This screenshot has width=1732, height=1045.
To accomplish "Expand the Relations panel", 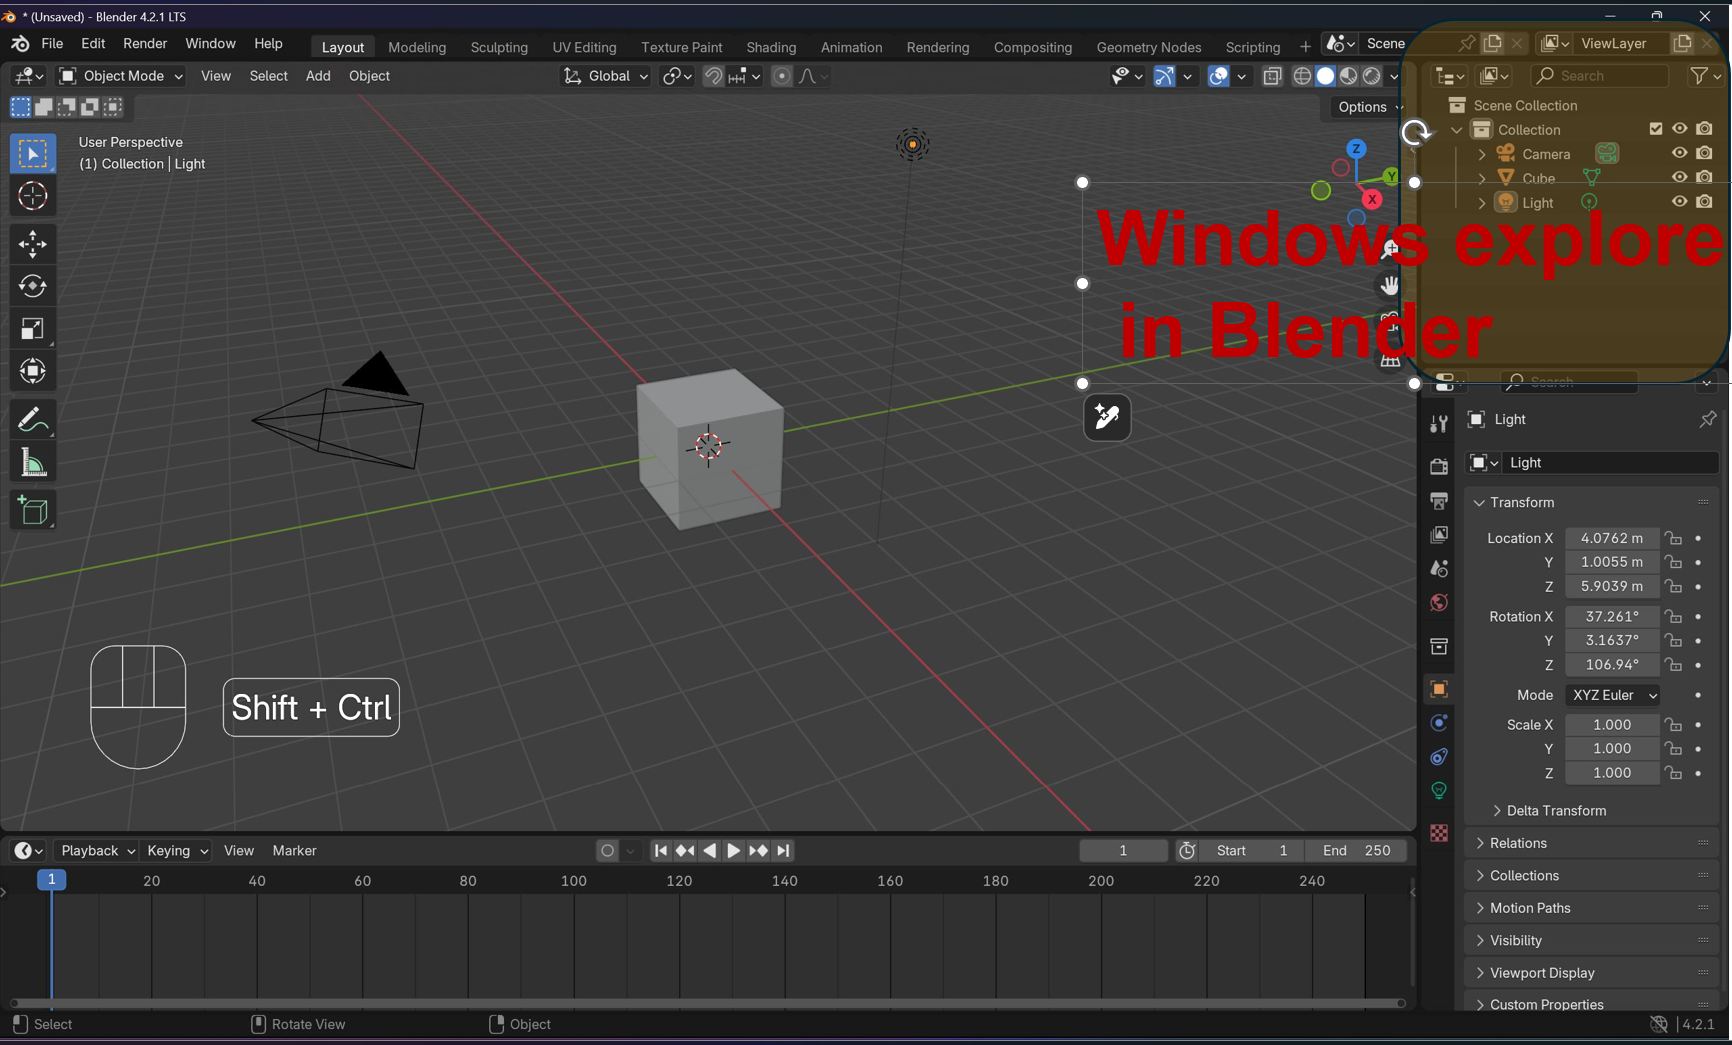I will tap(1593, 843).
